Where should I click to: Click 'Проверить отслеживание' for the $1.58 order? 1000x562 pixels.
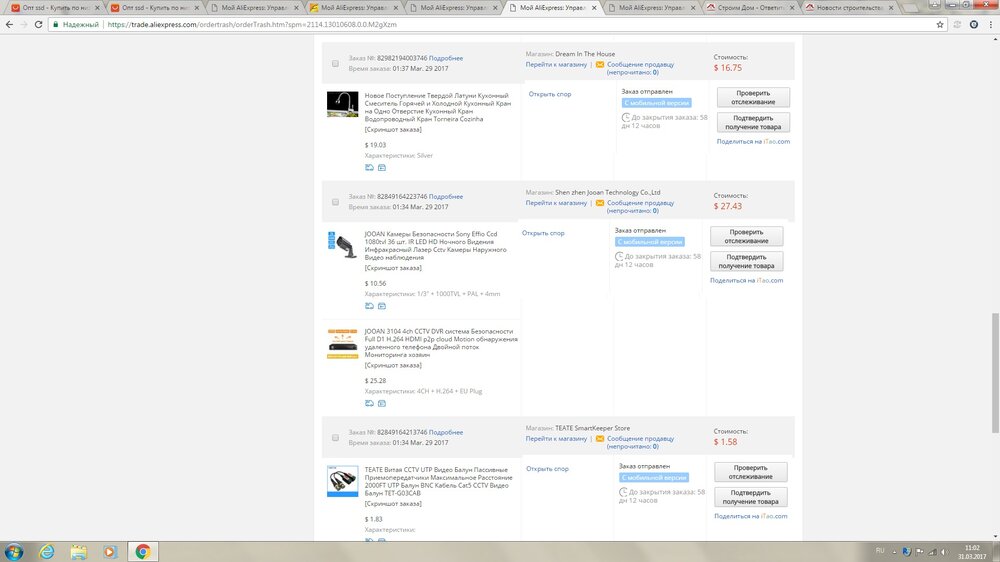tap(751, 472)
